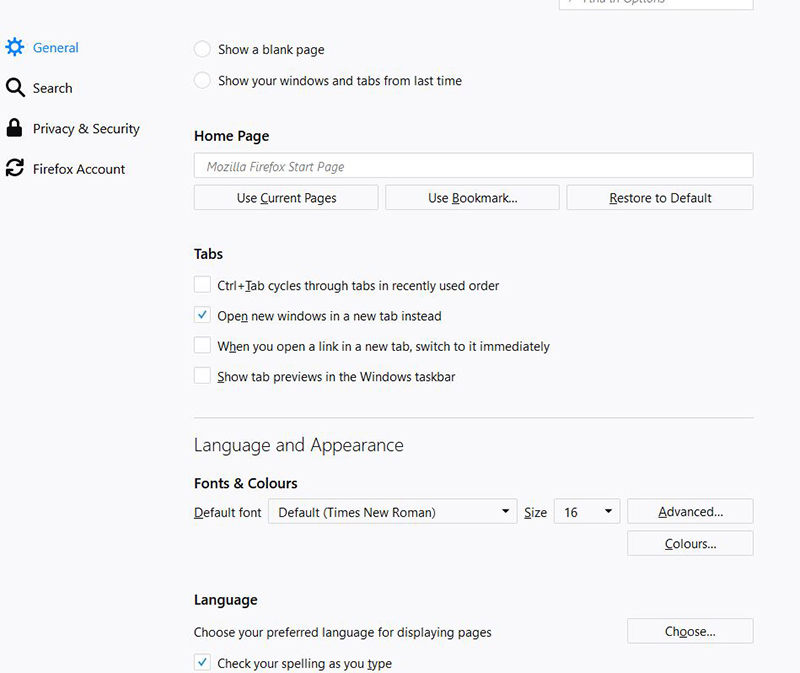Uncheck 'Open new windows in a new tab instead'
The width and height of the screenshot is (800, 673).
coord(202,315)
